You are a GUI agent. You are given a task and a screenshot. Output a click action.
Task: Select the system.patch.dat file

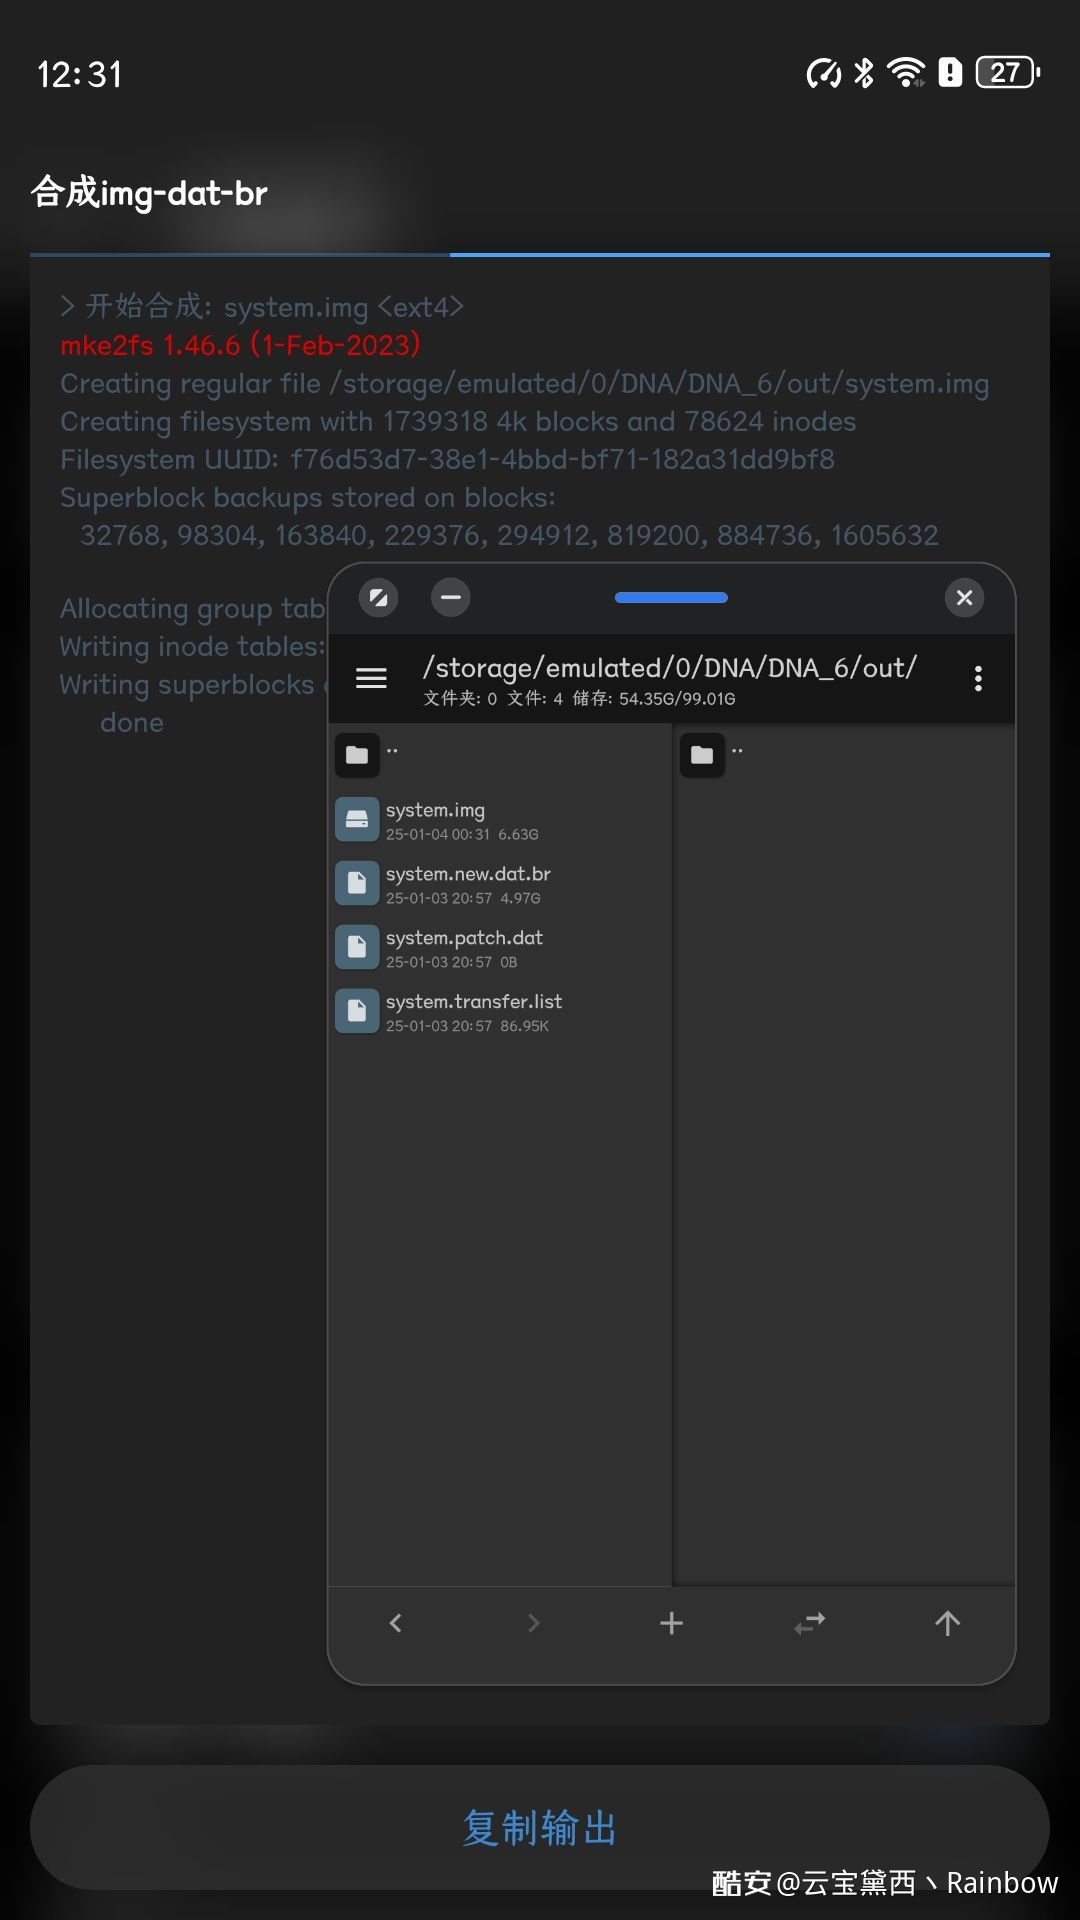pyautogui.click(x=500, y=948)
